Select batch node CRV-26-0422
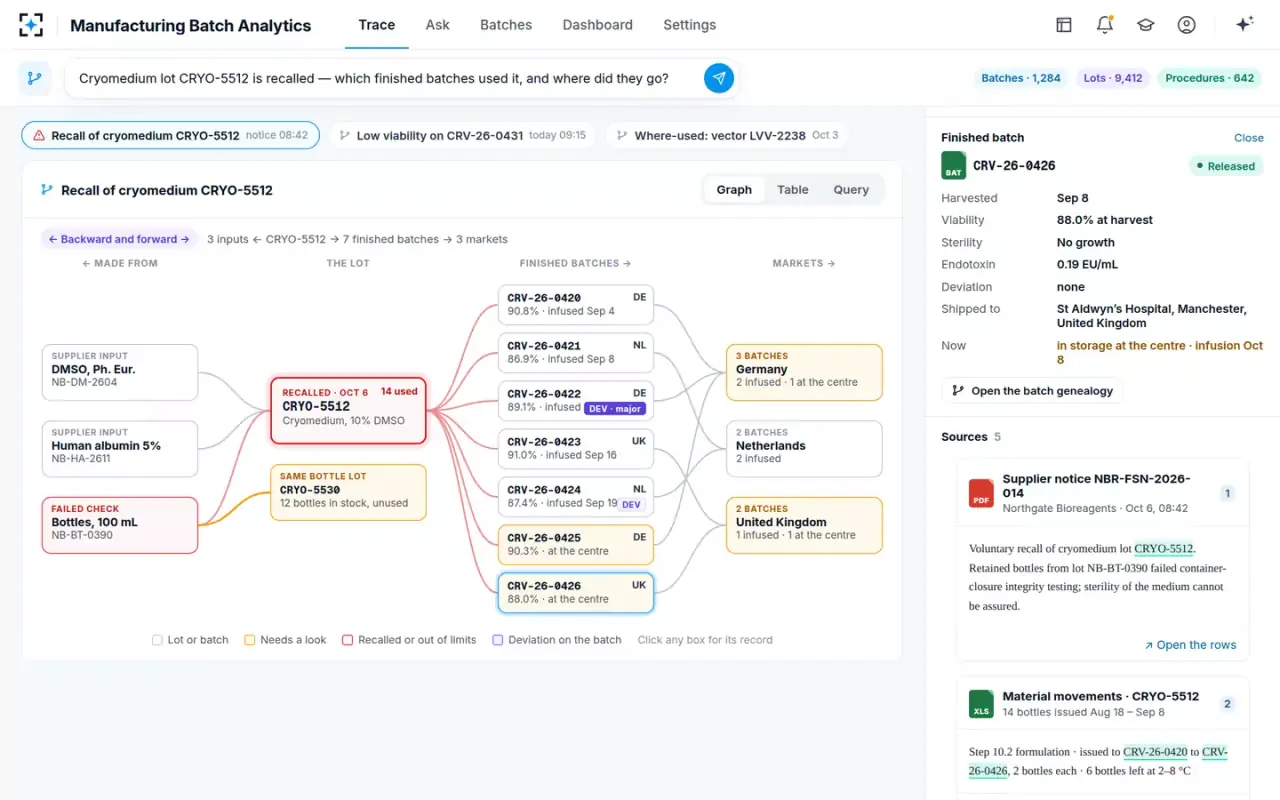The height and width of the screenshot is (800, 1280). [x=576, y=401]
